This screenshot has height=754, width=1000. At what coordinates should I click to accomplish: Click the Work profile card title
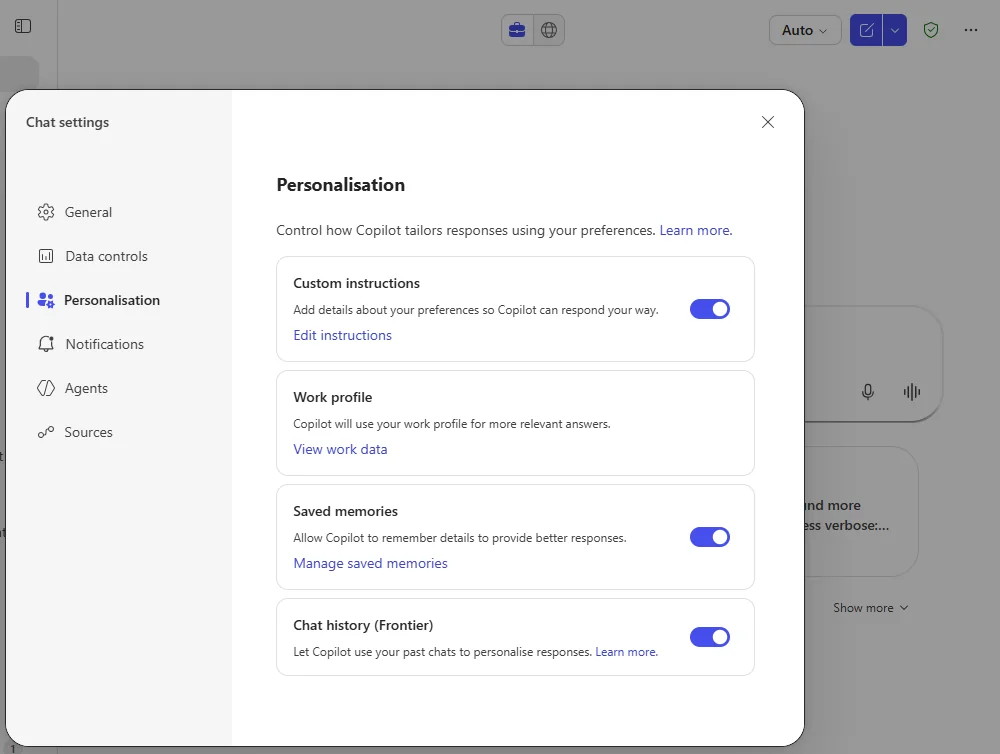(333, 397)
